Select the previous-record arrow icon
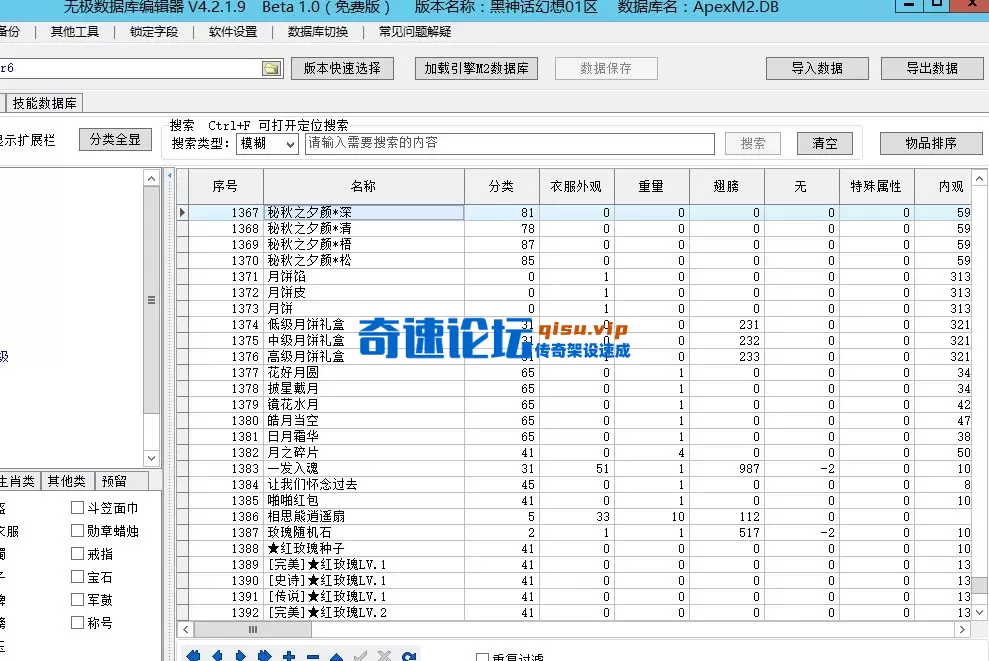The image size is (989, 661). click(217, 653)
